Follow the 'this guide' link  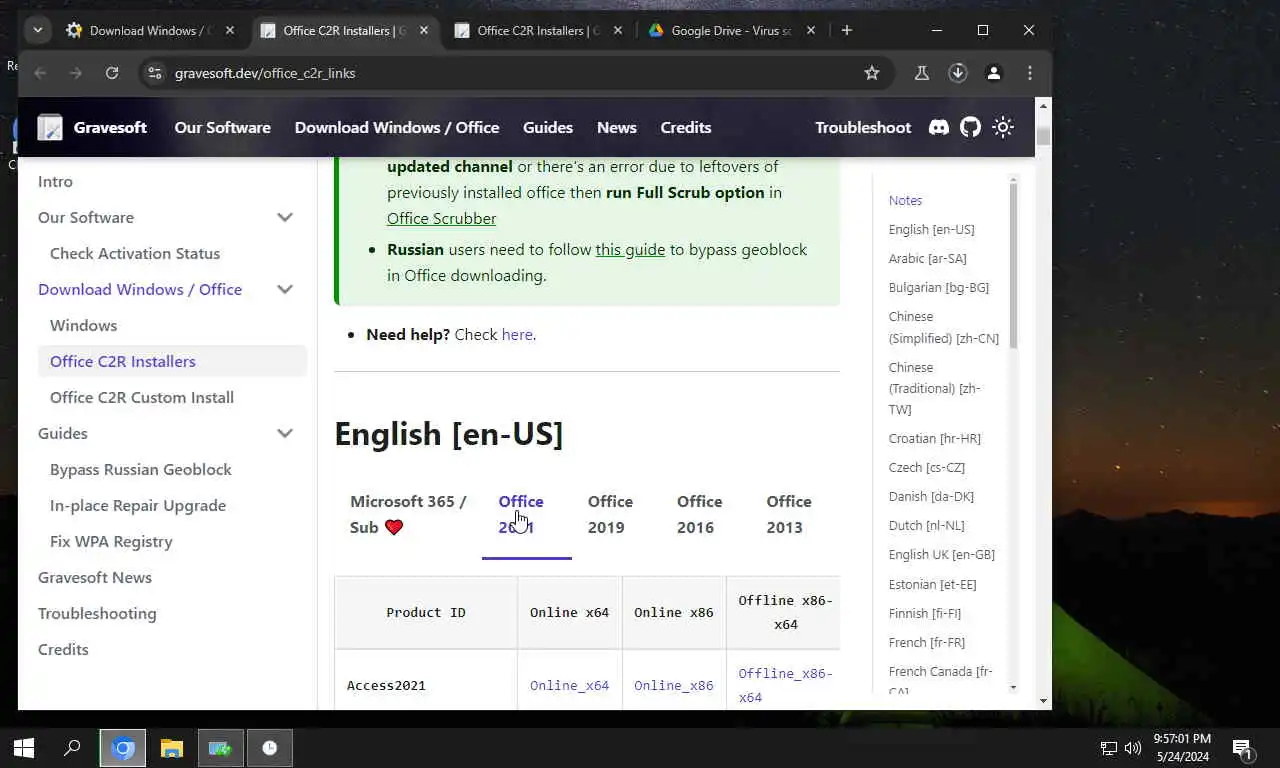[630, 249]
